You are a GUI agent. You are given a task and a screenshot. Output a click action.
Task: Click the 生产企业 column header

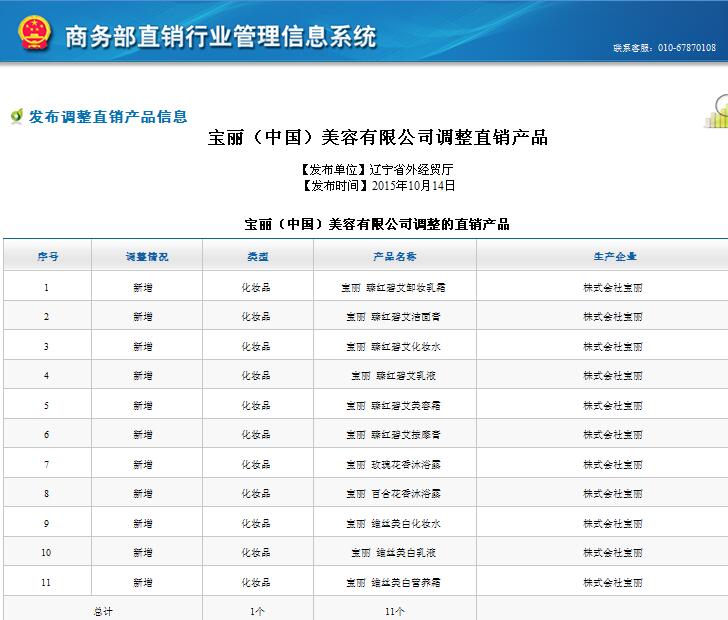click(x=613, y=257)
